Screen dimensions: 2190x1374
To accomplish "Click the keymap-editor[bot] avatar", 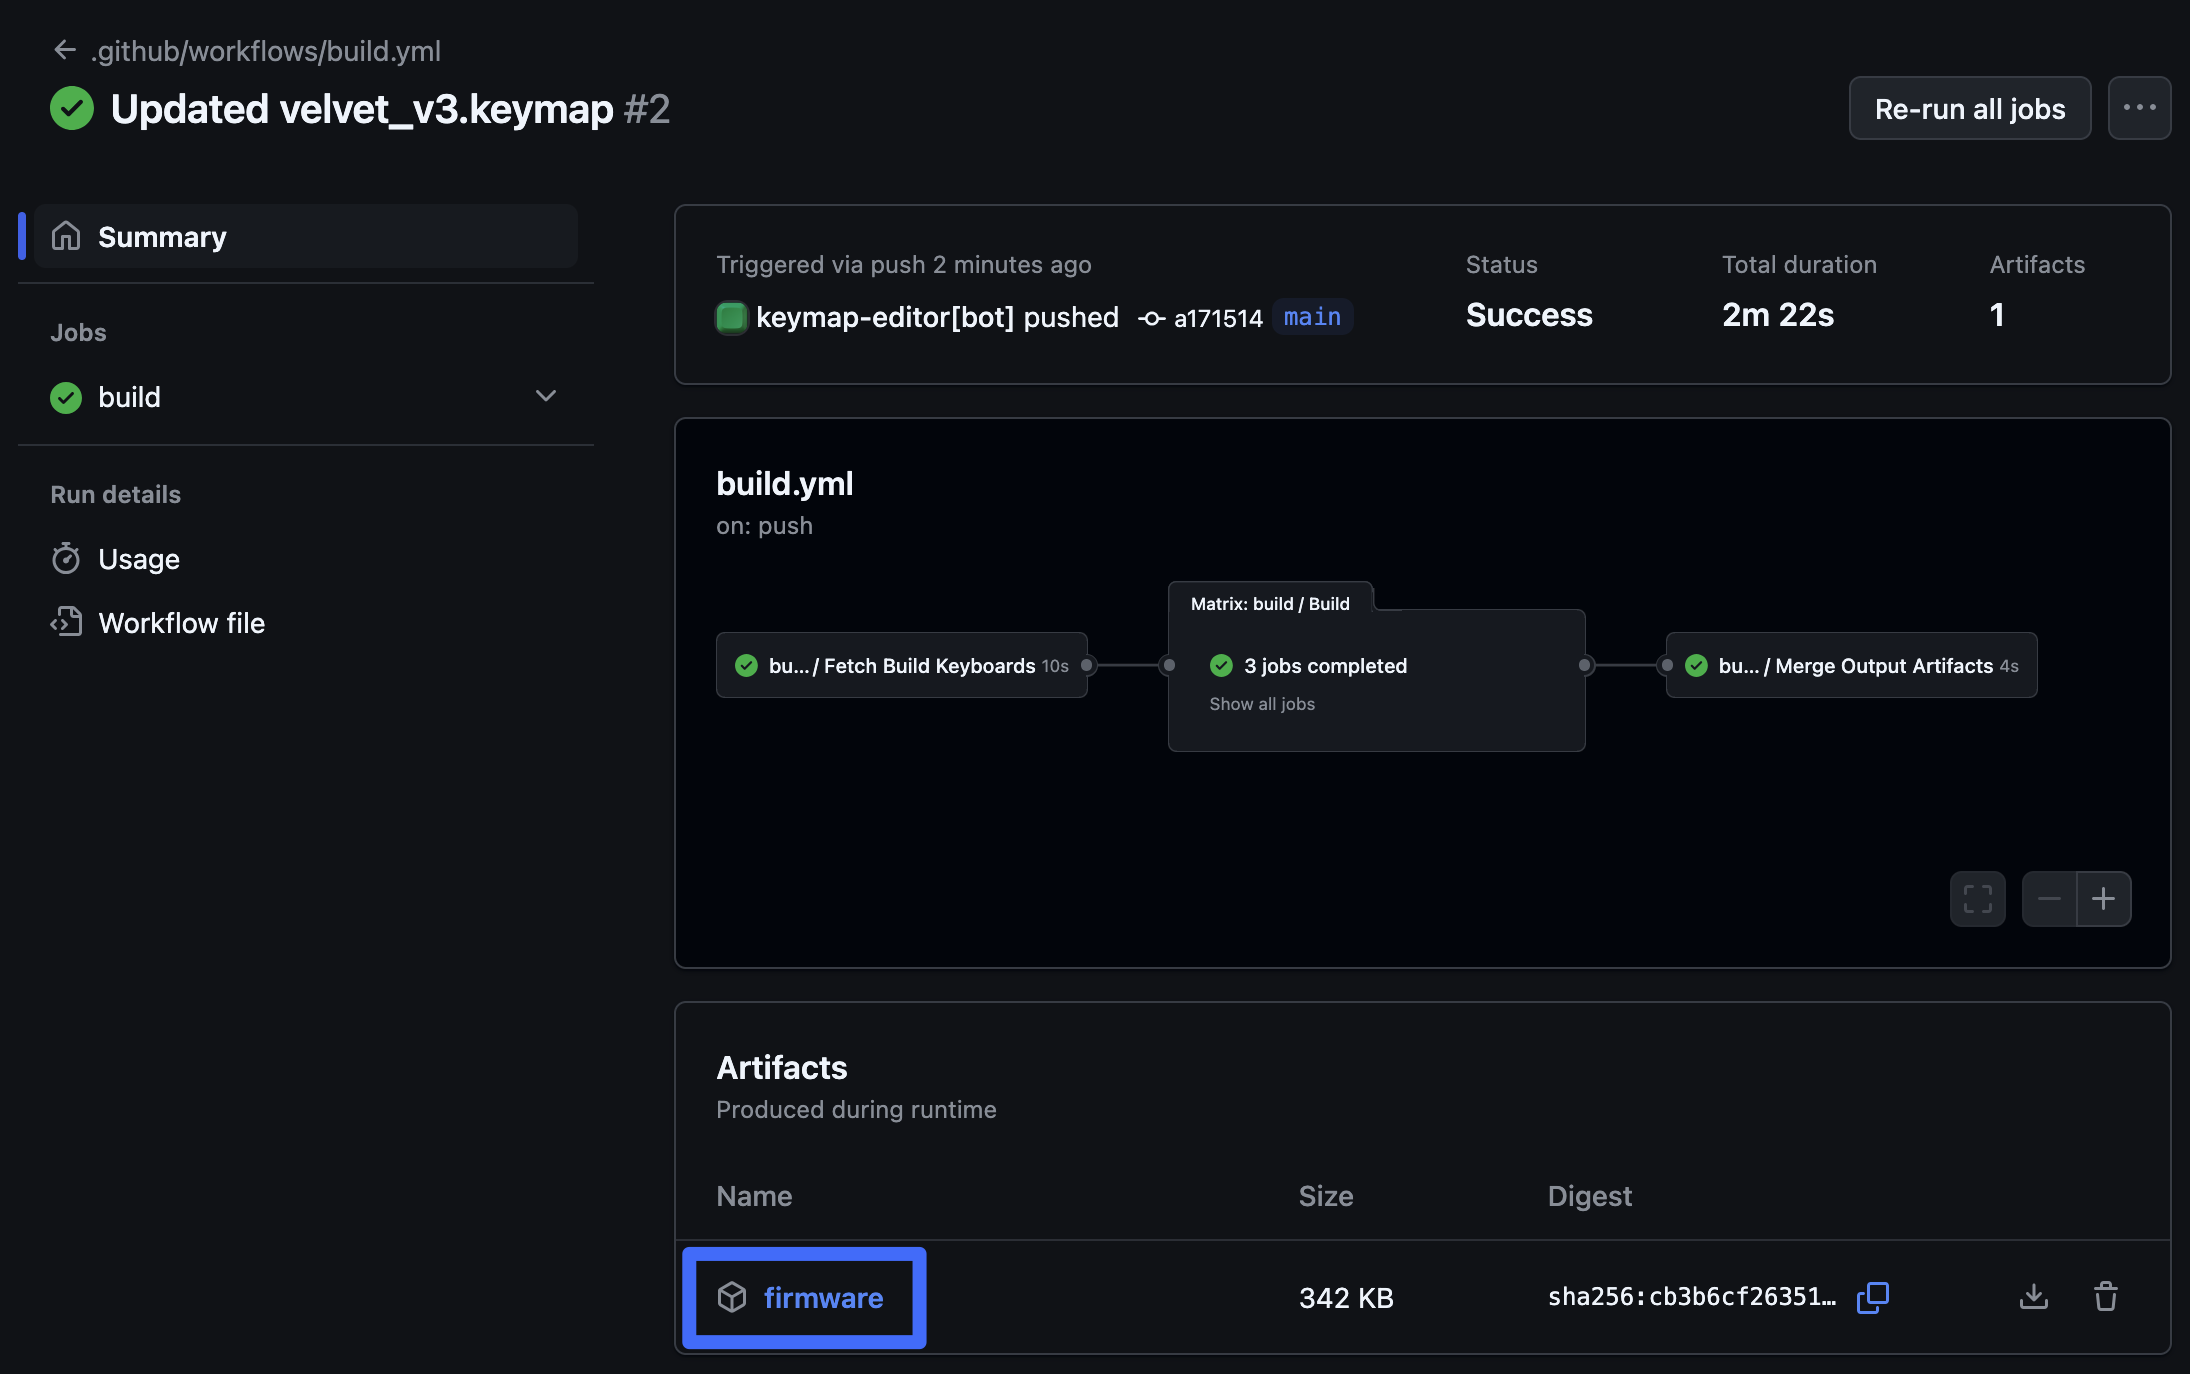I will (731, 317).
